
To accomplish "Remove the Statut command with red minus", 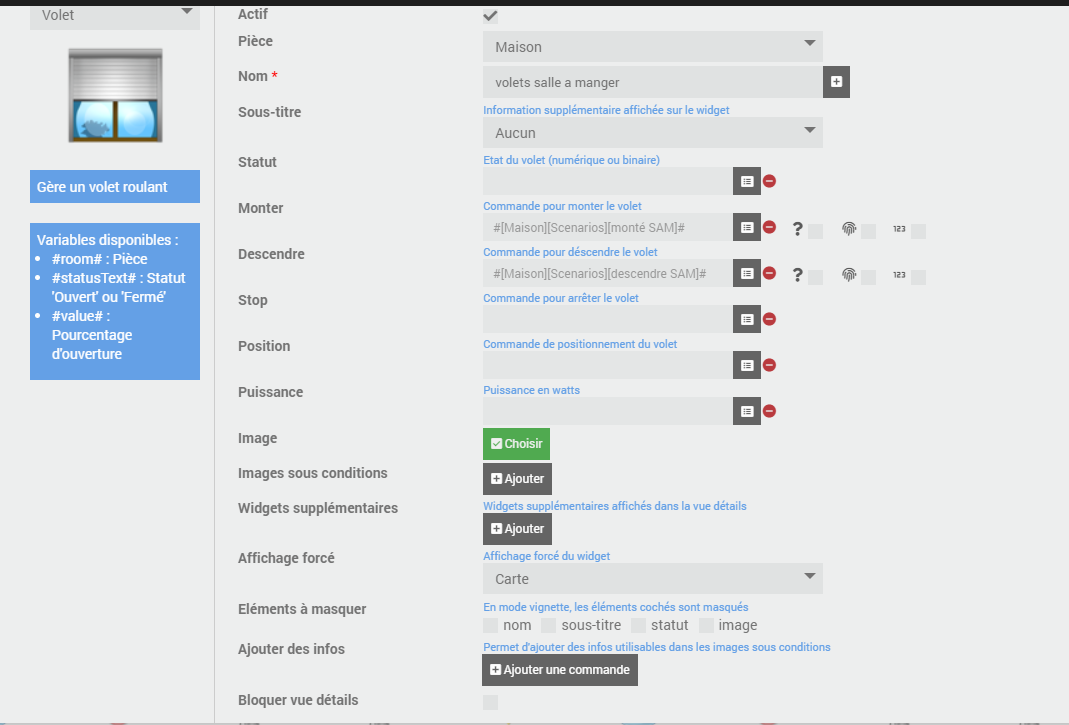I will coord(769,181).
